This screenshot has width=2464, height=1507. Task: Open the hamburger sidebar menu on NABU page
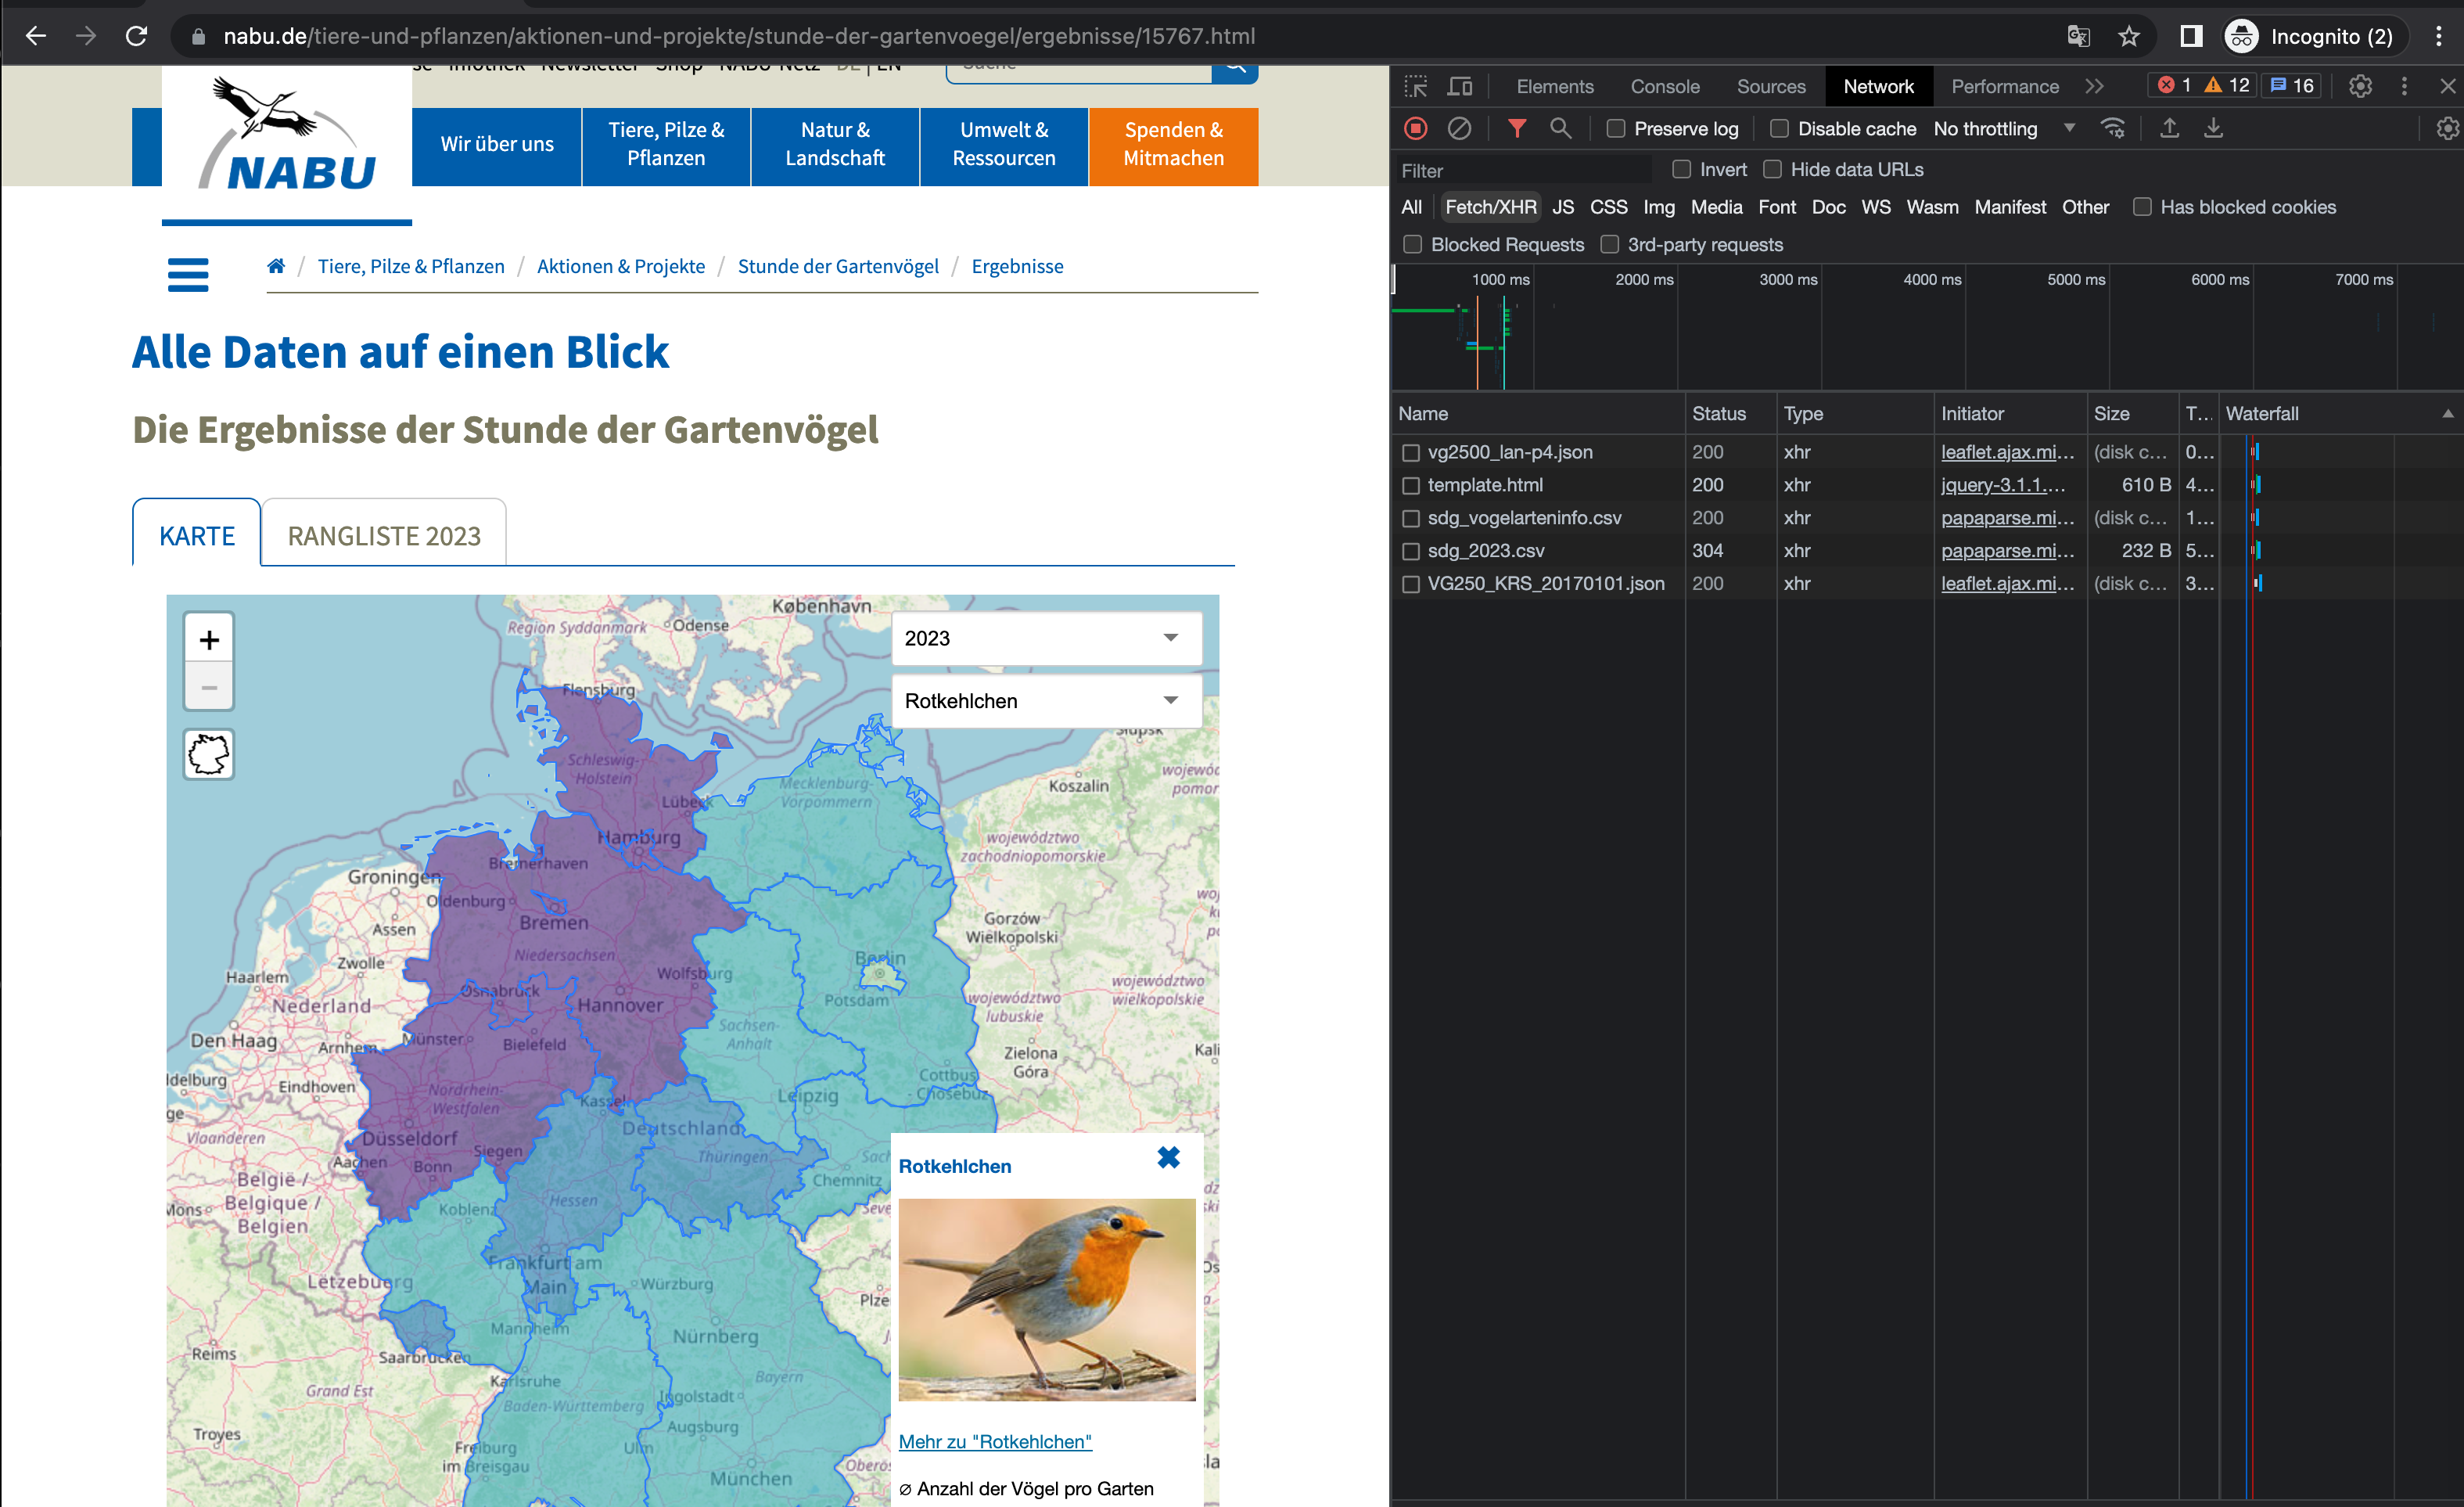[x=188, y=274]
